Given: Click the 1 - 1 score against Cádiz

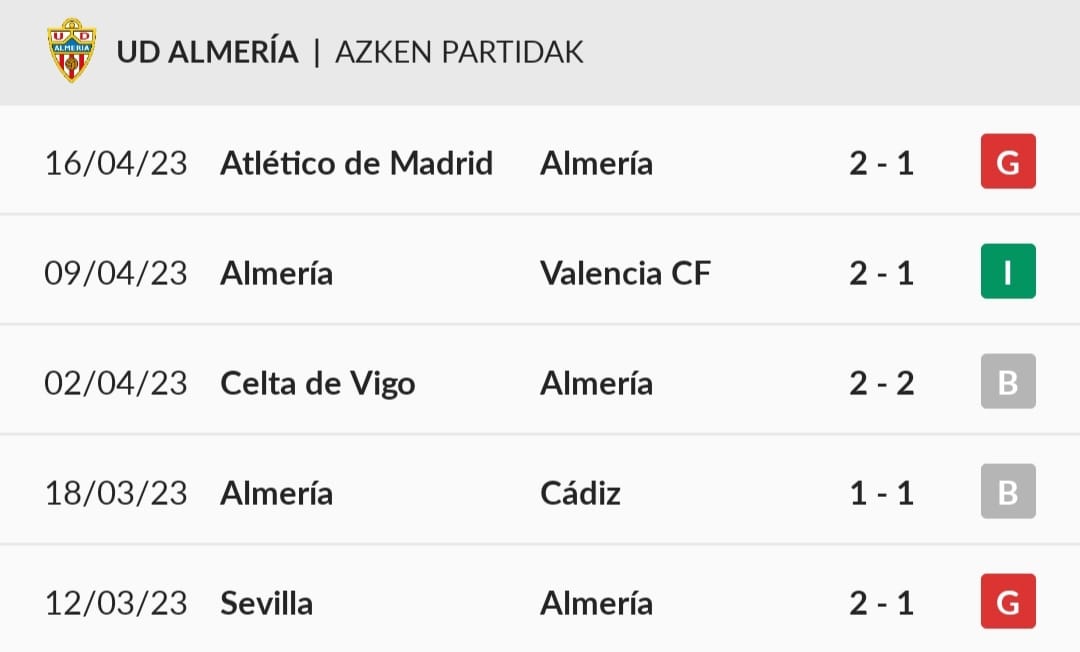Looking at the screenshot, I should point(882,494).
